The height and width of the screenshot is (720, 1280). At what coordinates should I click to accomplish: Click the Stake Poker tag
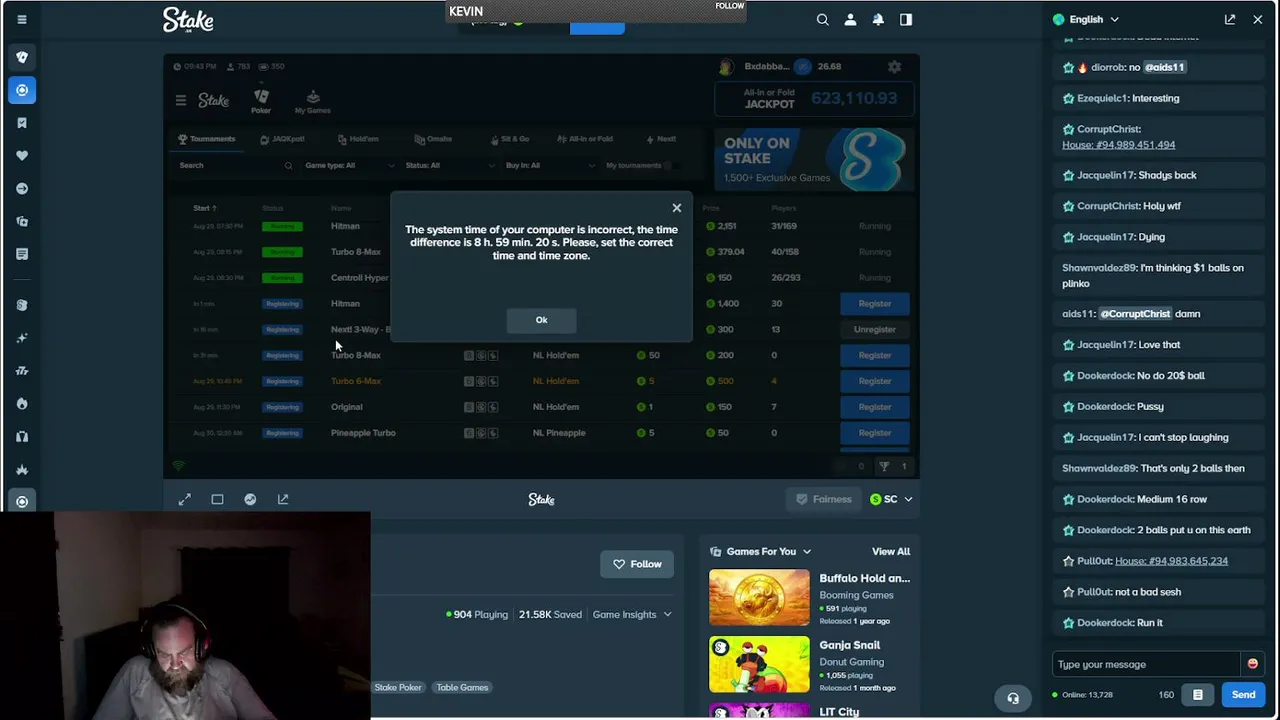coord(398,688)
